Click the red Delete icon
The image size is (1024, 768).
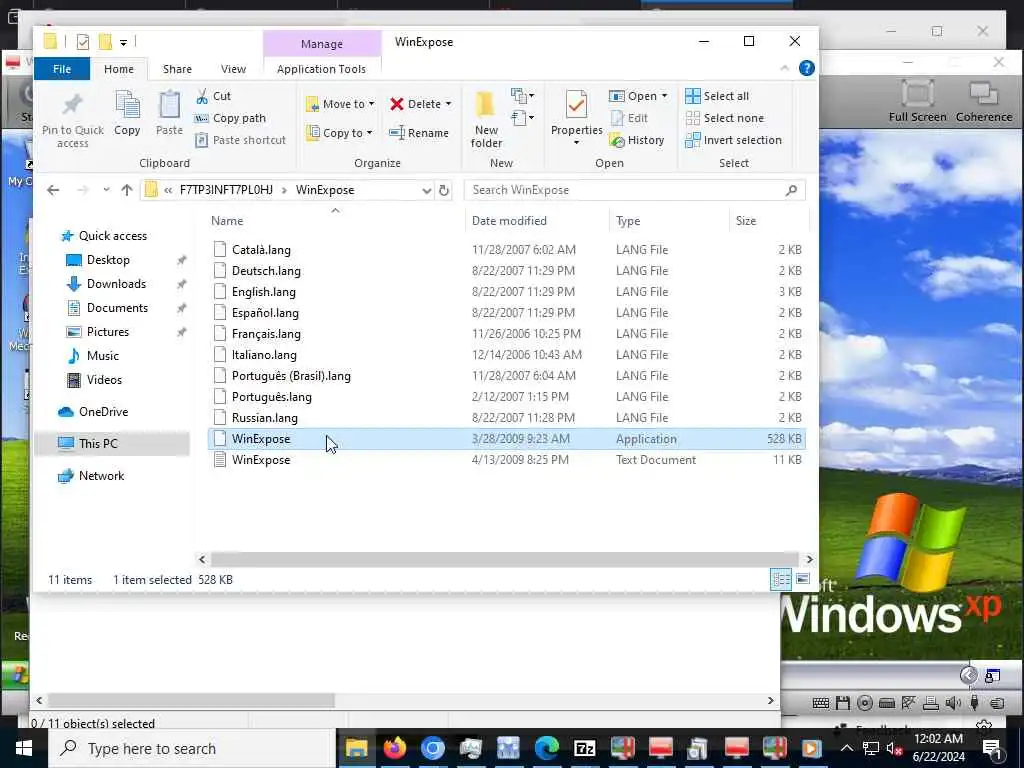396,104
